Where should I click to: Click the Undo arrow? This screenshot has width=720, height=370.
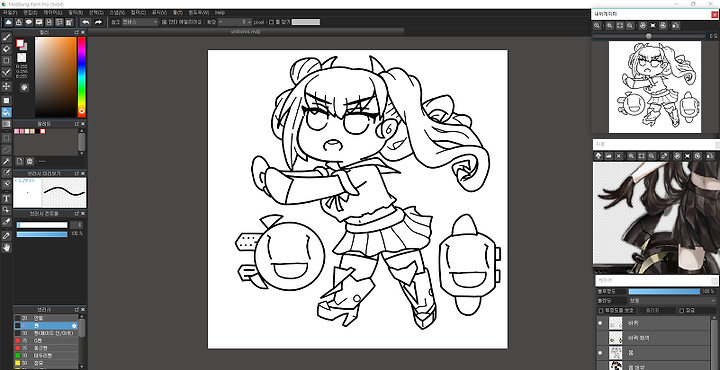86,22
